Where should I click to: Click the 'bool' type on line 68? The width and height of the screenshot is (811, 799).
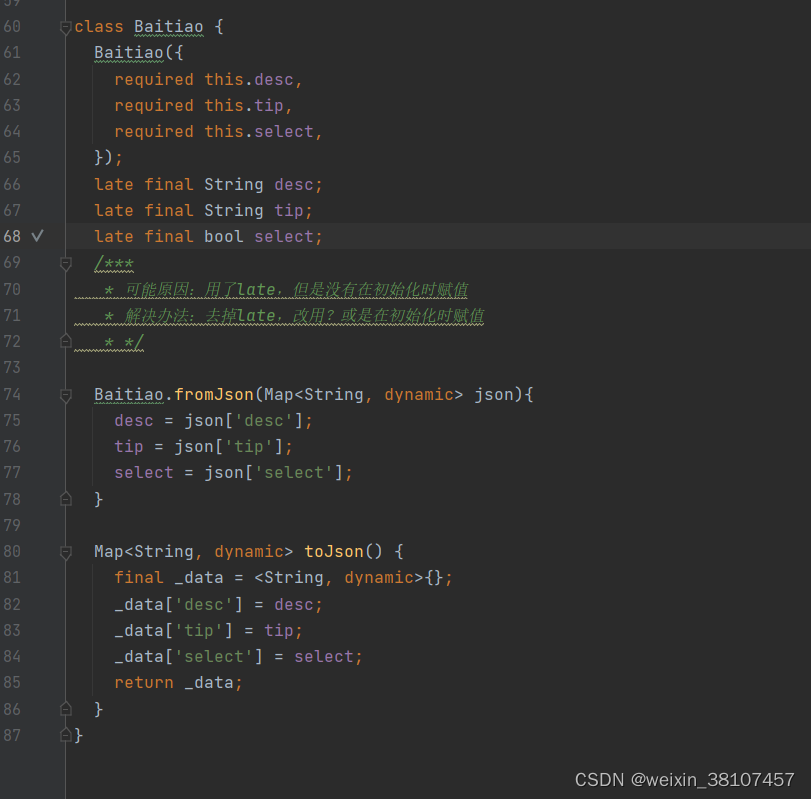pos(223,236)
